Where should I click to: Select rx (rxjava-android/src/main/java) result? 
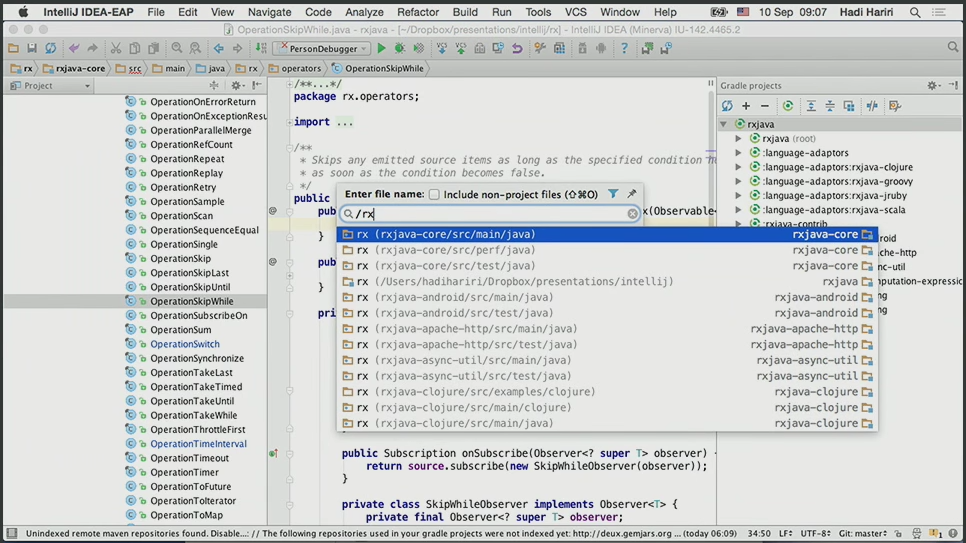pyautogui.click(x=607, y=297)
